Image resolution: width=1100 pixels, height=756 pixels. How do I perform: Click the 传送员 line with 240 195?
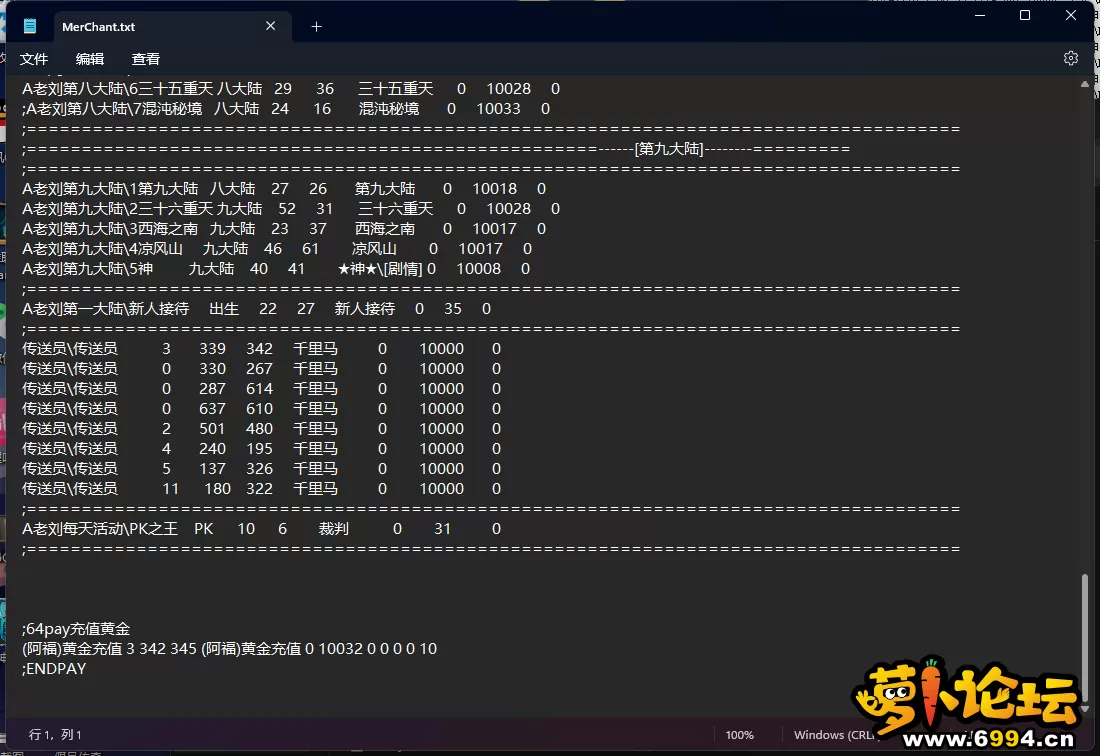(x=261, y=449)
